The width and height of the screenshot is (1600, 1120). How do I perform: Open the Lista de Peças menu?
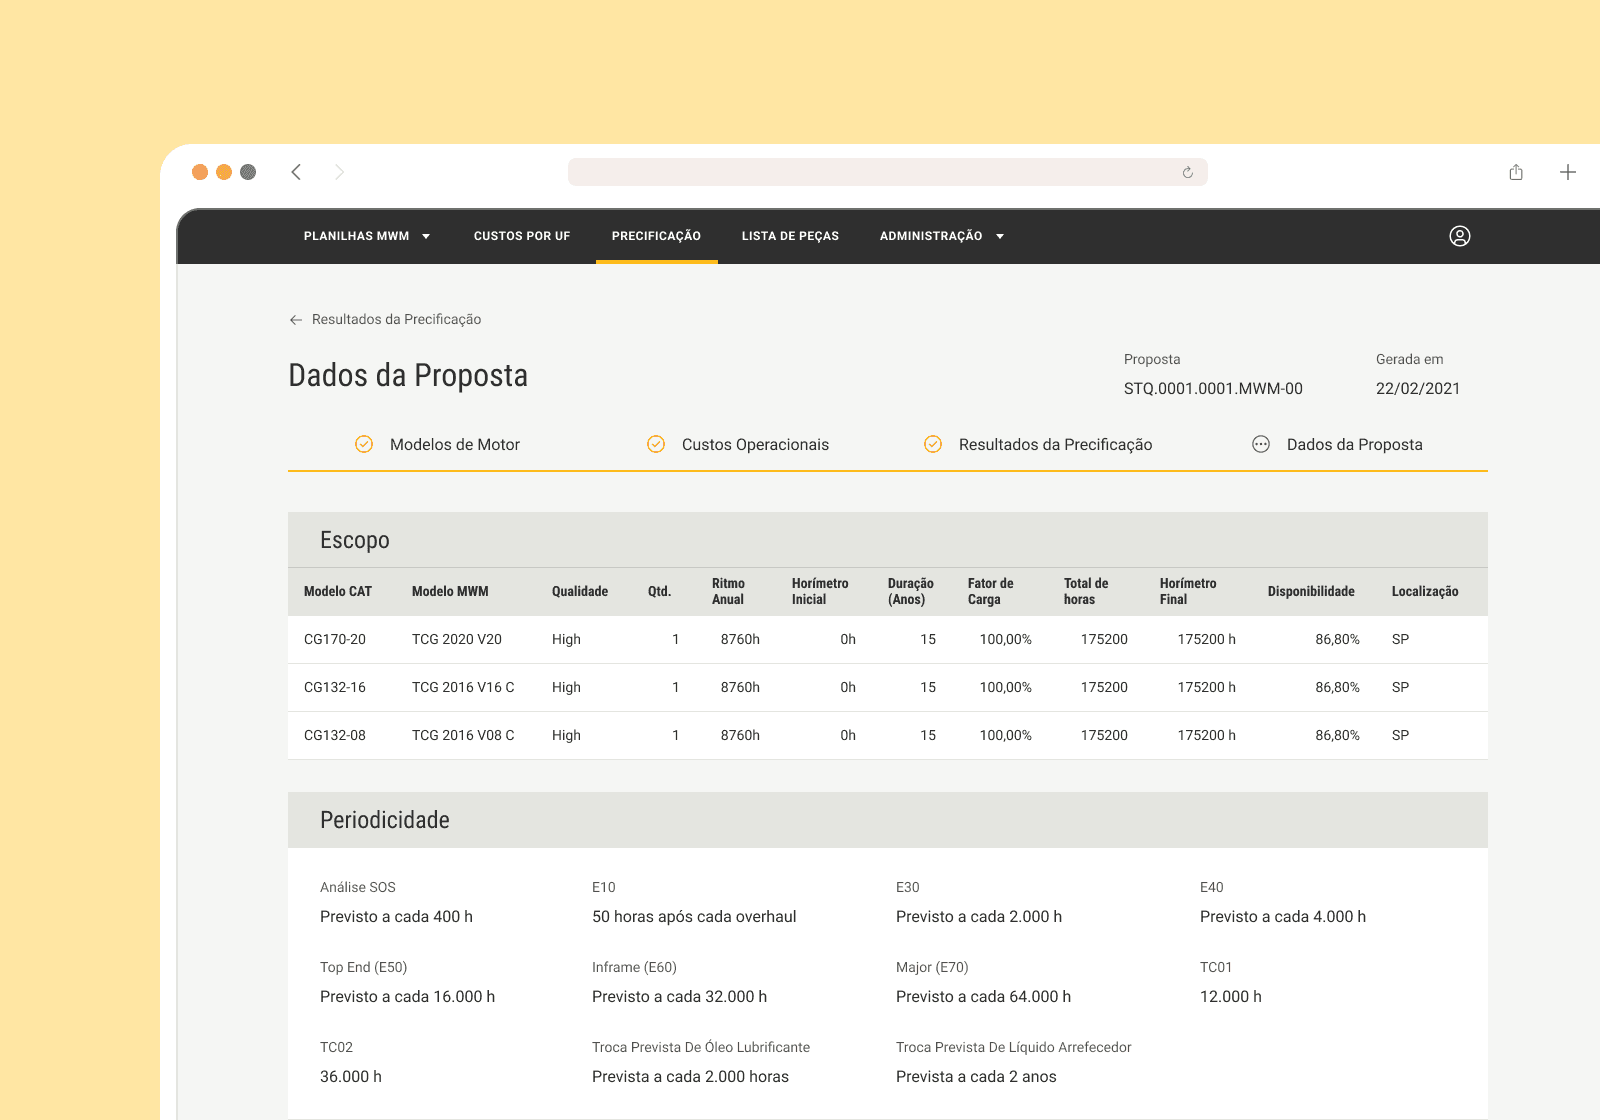pos(790,236)
